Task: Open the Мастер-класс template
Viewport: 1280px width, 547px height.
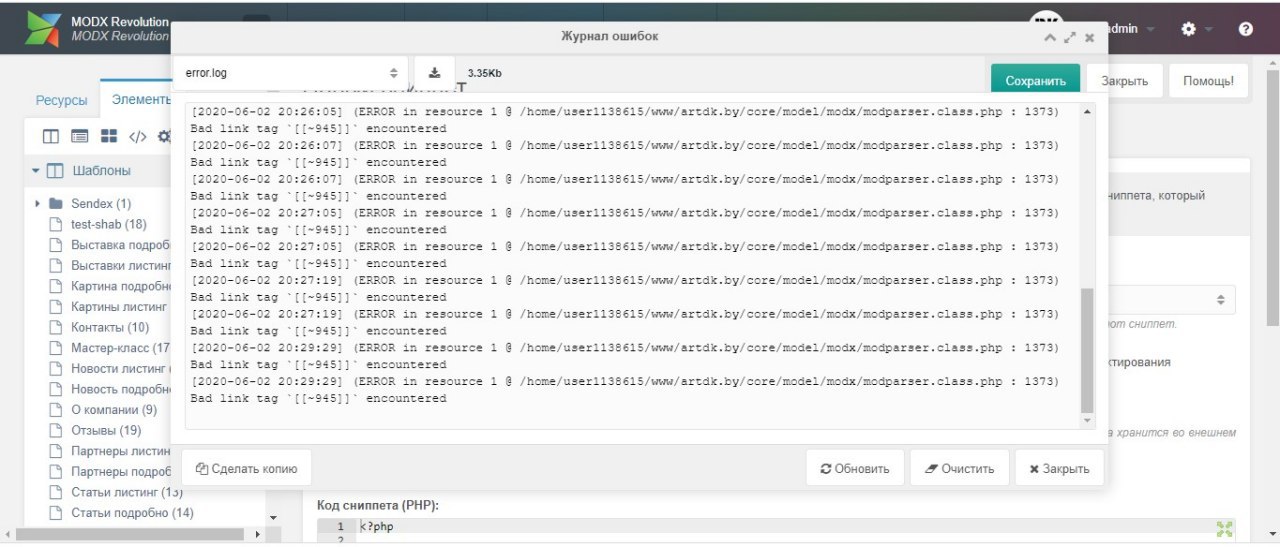Action: click(x=121, y=348)
